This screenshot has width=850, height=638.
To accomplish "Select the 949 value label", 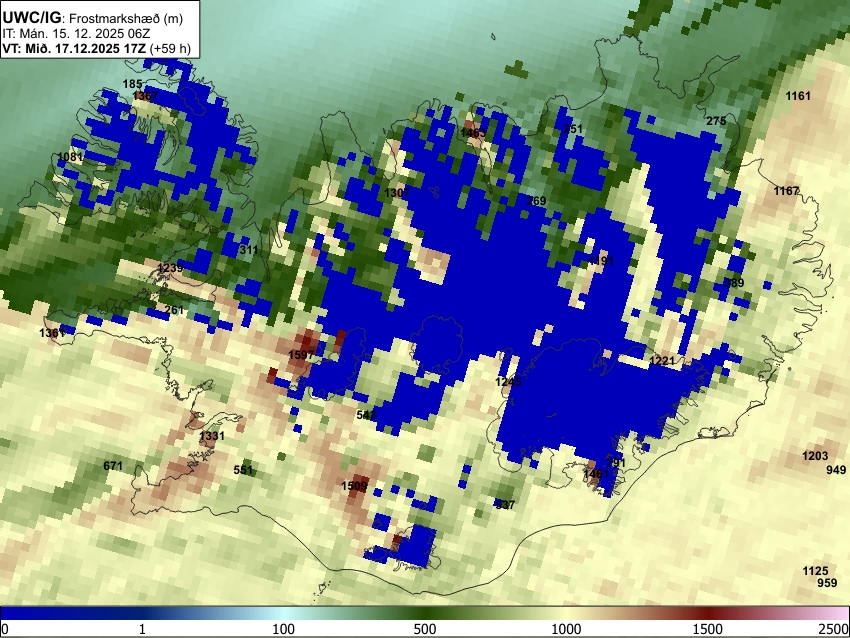I will coord(836,469).
